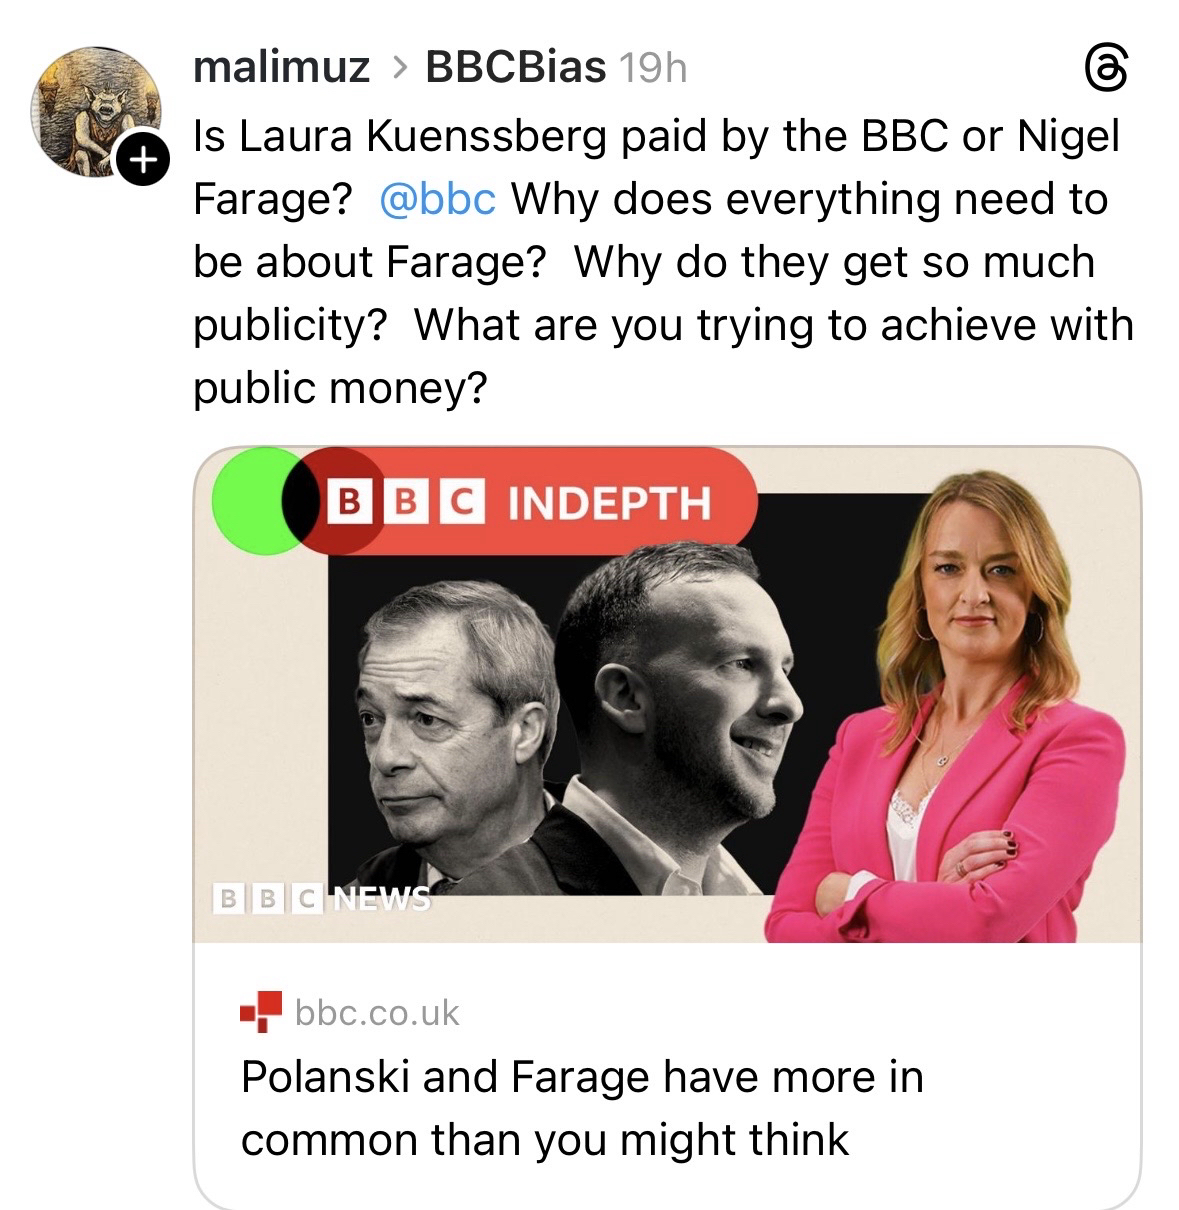Image resolution: width=1179 pixels, height=1210 pixels.
Task: Tap the plus follow badge on avatar
Action: 143,160
